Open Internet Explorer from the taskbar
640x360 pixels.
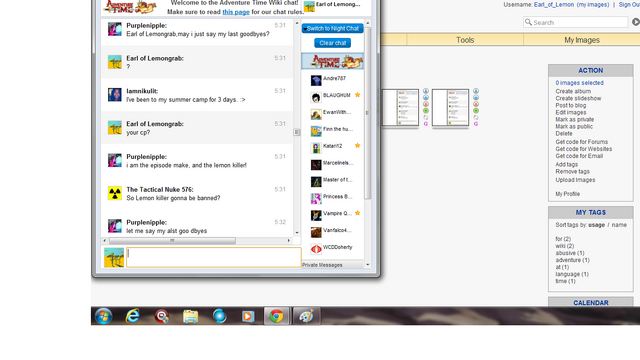[132, 316]
